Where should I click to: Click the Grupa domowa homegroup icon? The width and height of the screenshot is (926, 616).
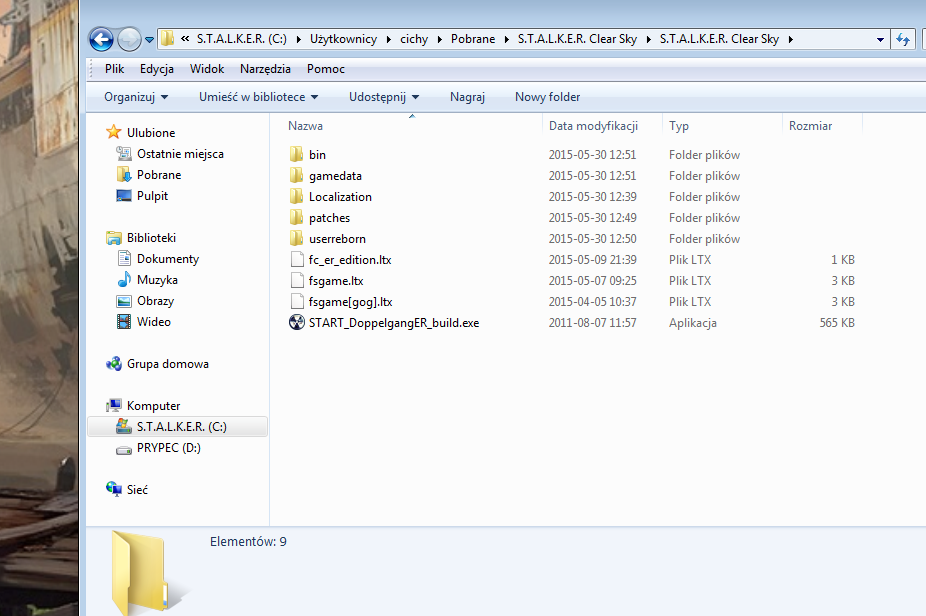(113, 363)
